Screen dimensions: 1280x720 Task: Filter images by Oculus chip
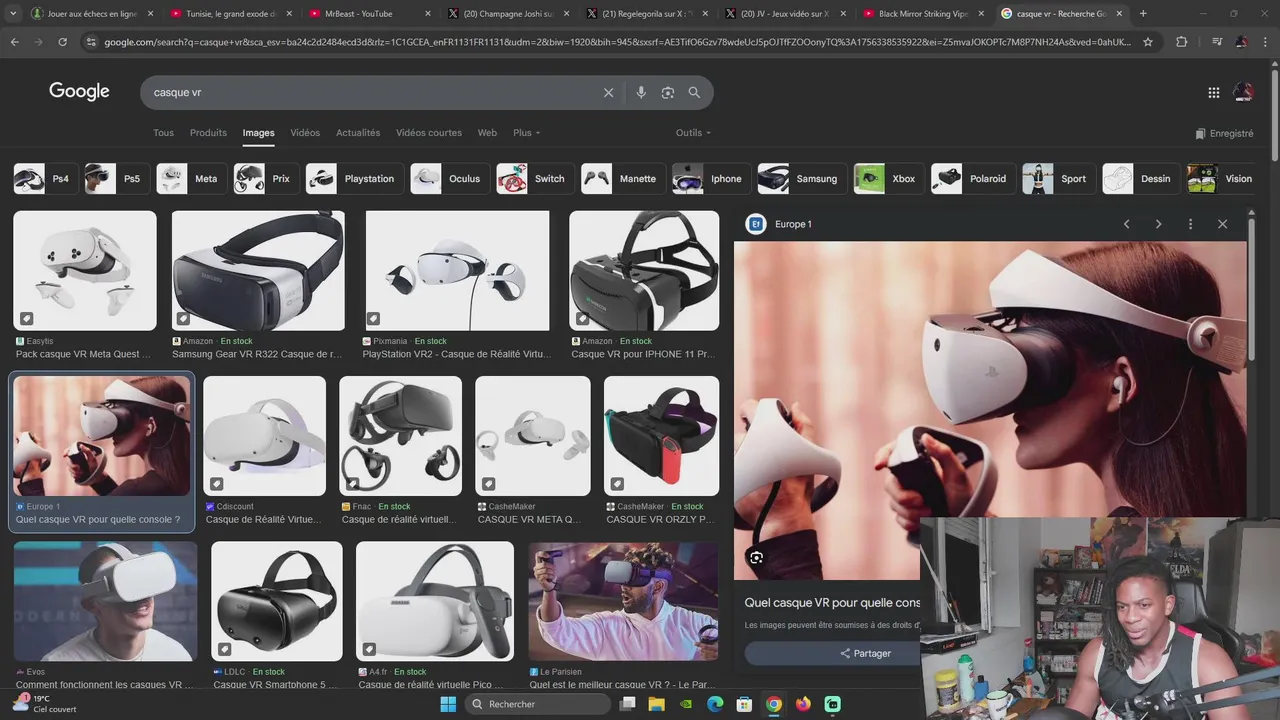point(450,179)
